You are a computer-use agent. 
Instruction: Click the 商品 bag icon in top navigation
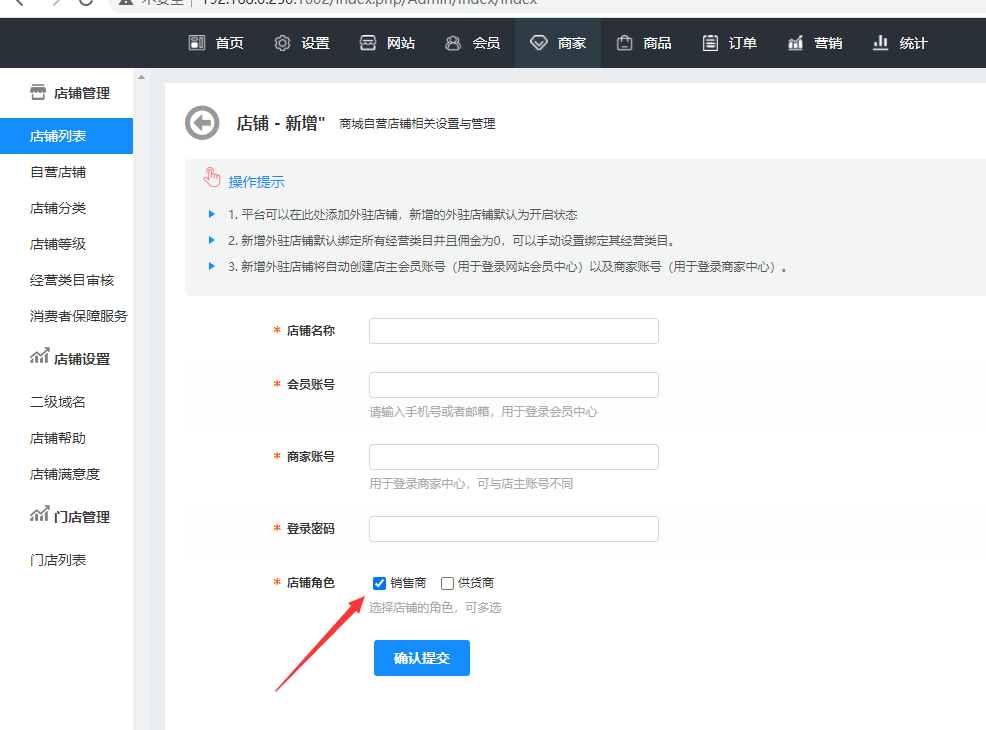625,43
